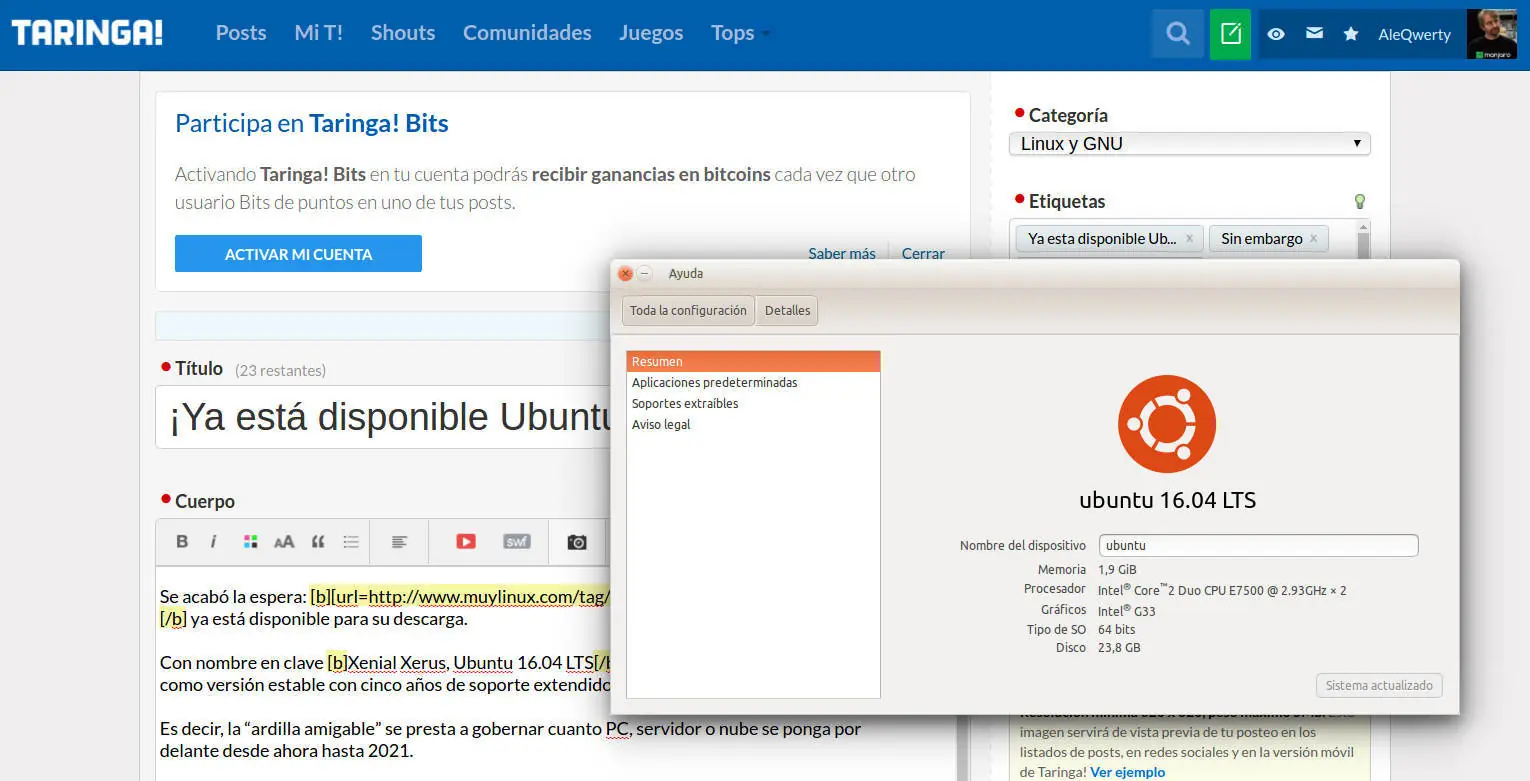
Task: Expand the Tops menu arrow
Action: [766, 34]
